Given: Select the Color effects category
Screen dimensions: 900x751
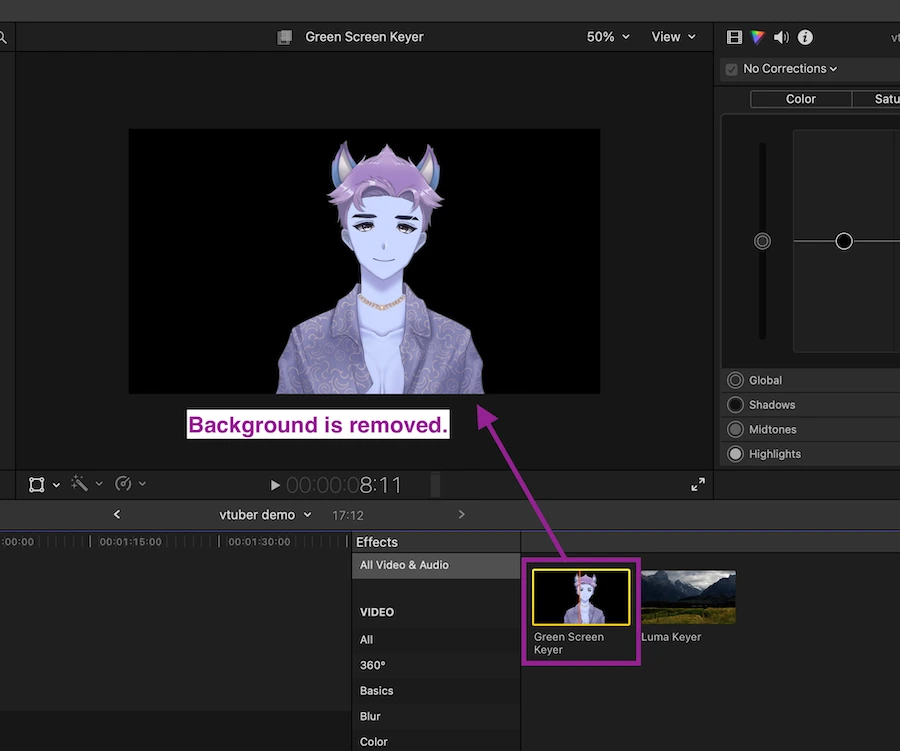Looking at the screenshot, I should pos(436,741).
